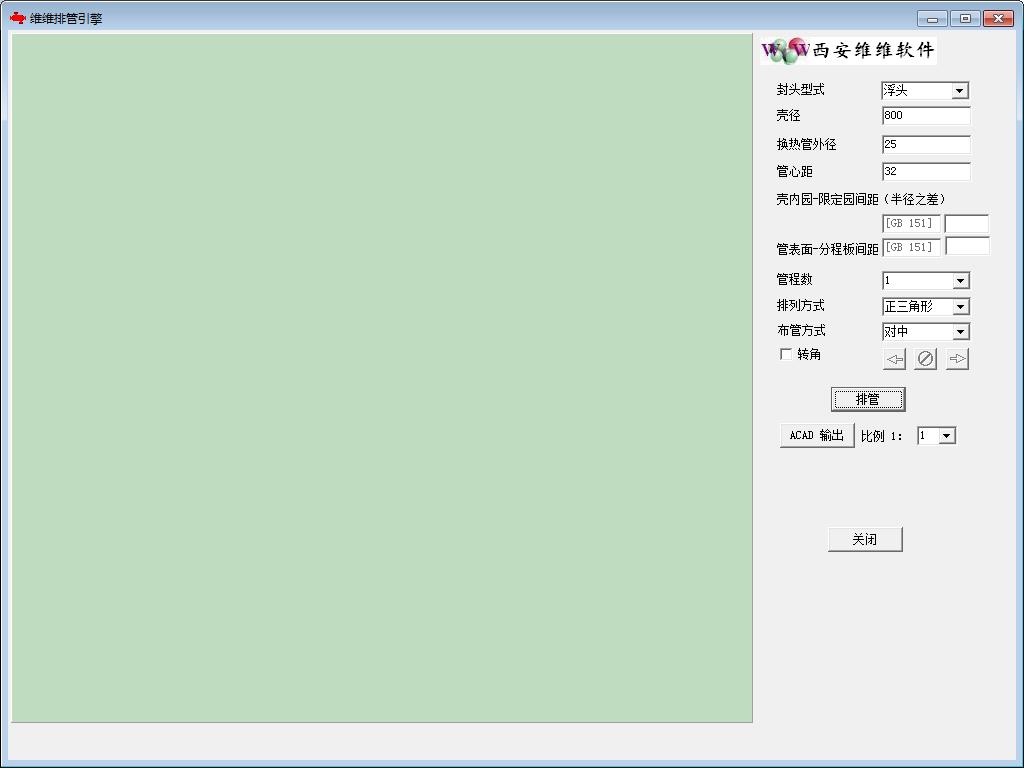Viewport: 1024px width, 768px height.
Task: Click the 西安维维软件 logo banner
Action: 848,50
